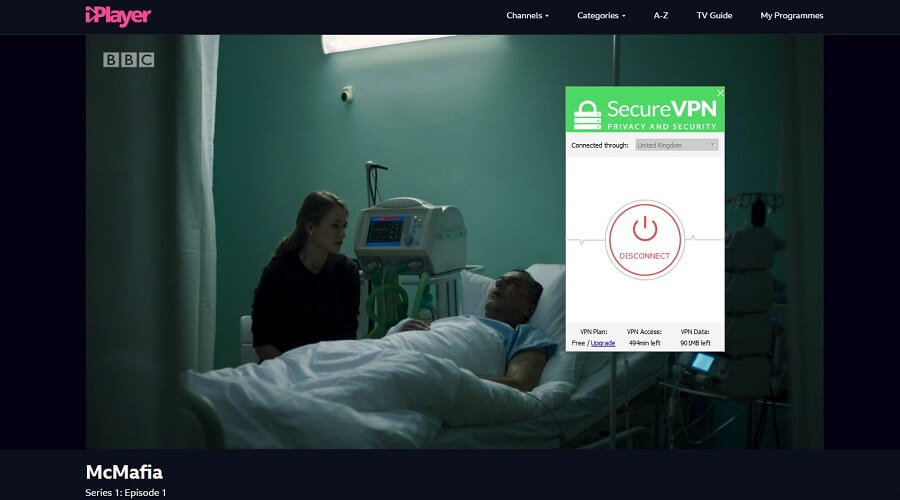Click 'Series 1: Episode 1' text

(x=126, y=493)
